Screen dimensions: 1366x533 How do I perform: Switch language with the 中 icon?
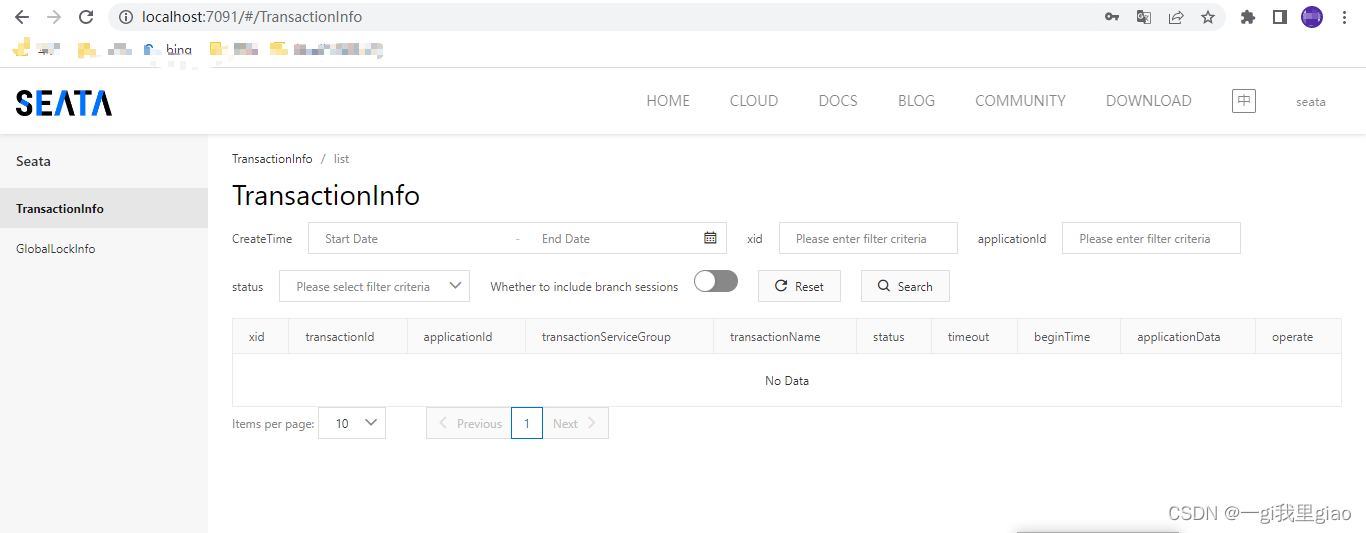(1244, 101)
